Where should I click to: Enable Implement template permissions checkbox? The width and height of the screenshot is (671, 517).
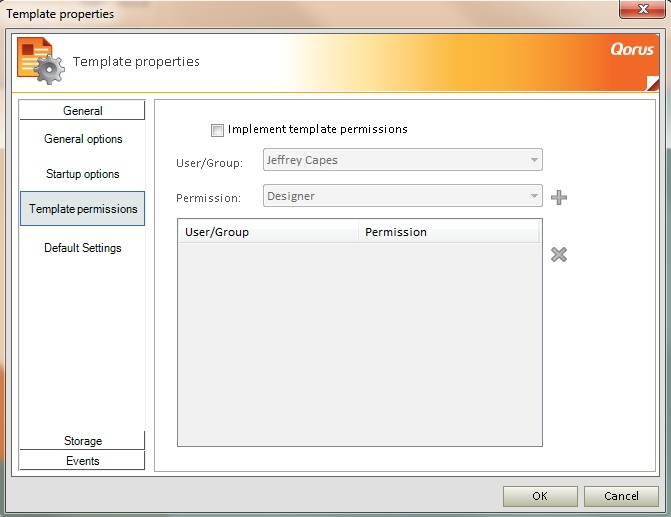(x=217, y=130)
